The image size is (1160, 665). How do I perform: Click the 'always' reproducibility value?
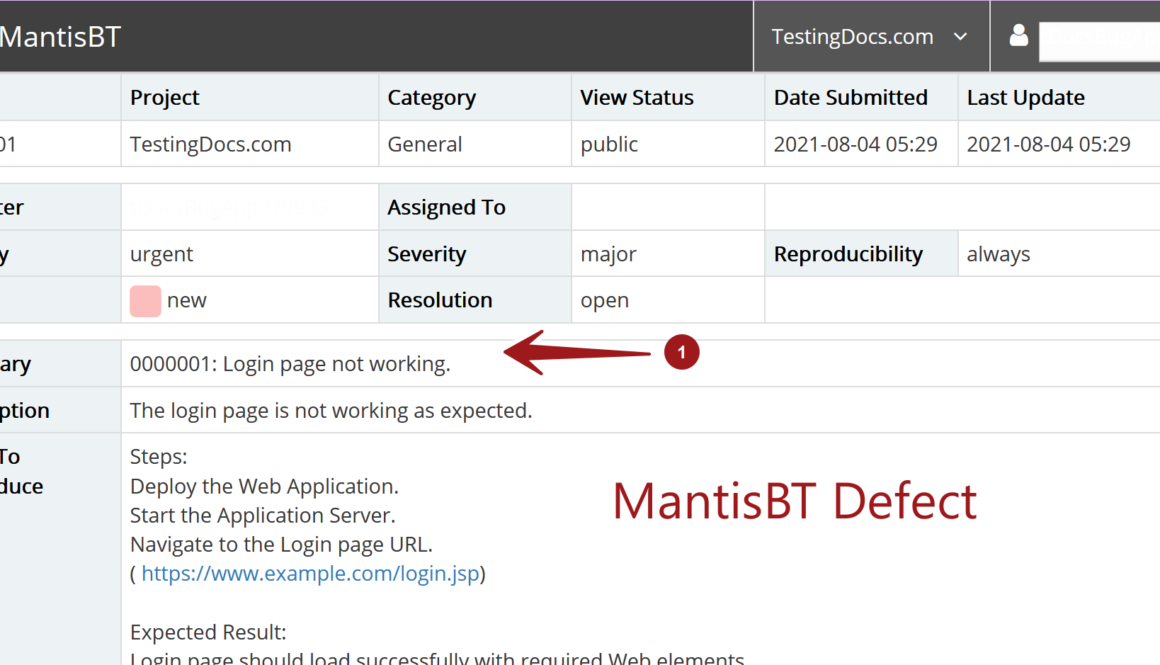click(x=998, y=254)
